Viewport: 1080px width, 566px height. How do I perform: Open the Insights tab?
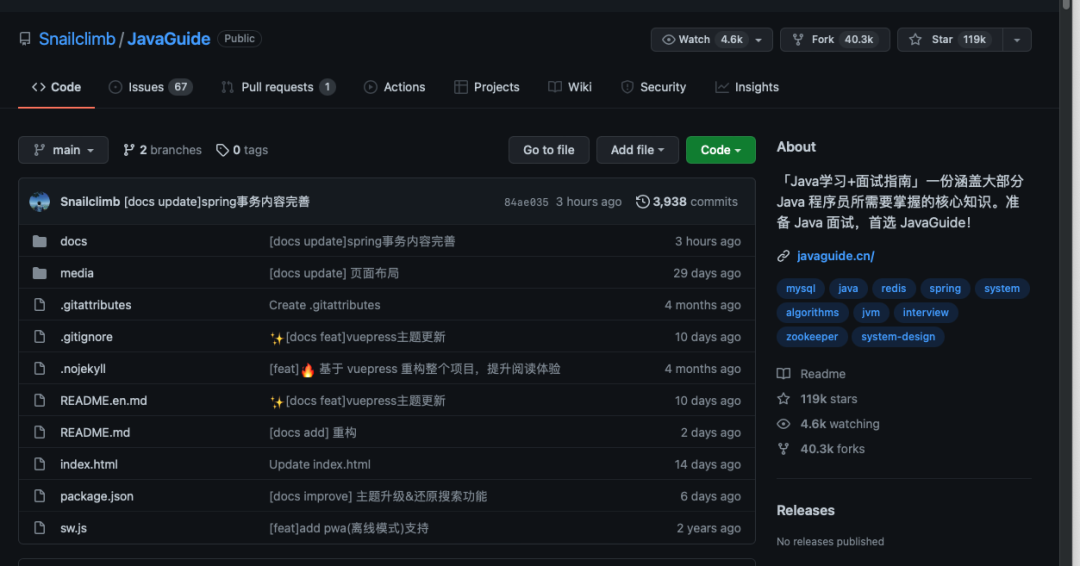pos(747,87)
